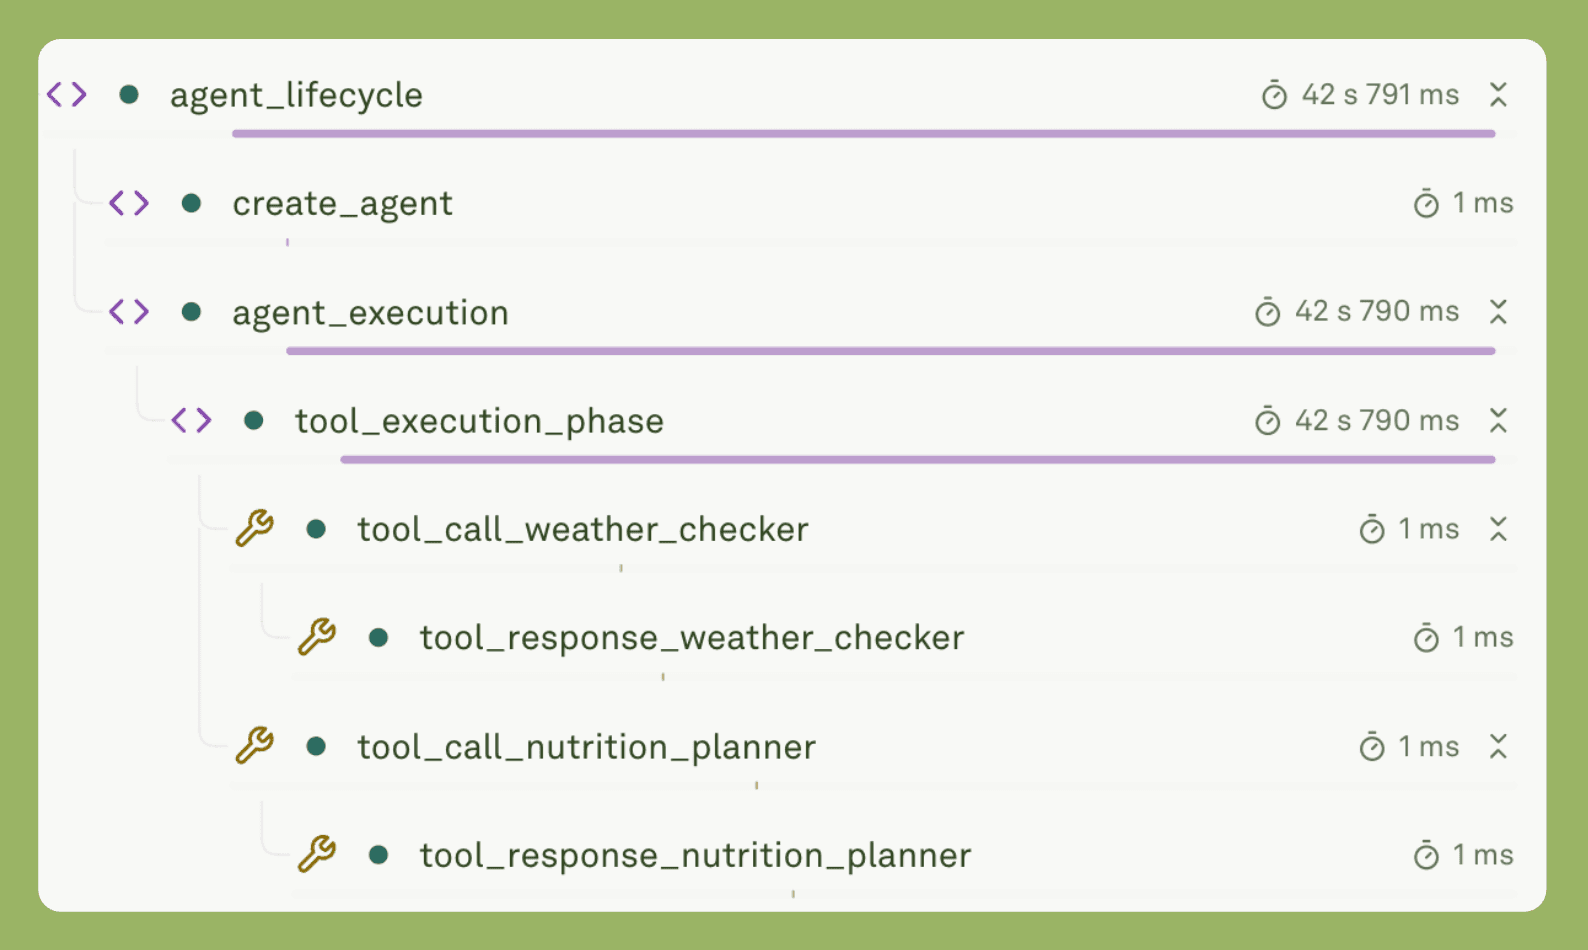1588x950 pixels.
Task: Click the wrench icon for tool_response_weather_checker
Action: coord(316,637)
